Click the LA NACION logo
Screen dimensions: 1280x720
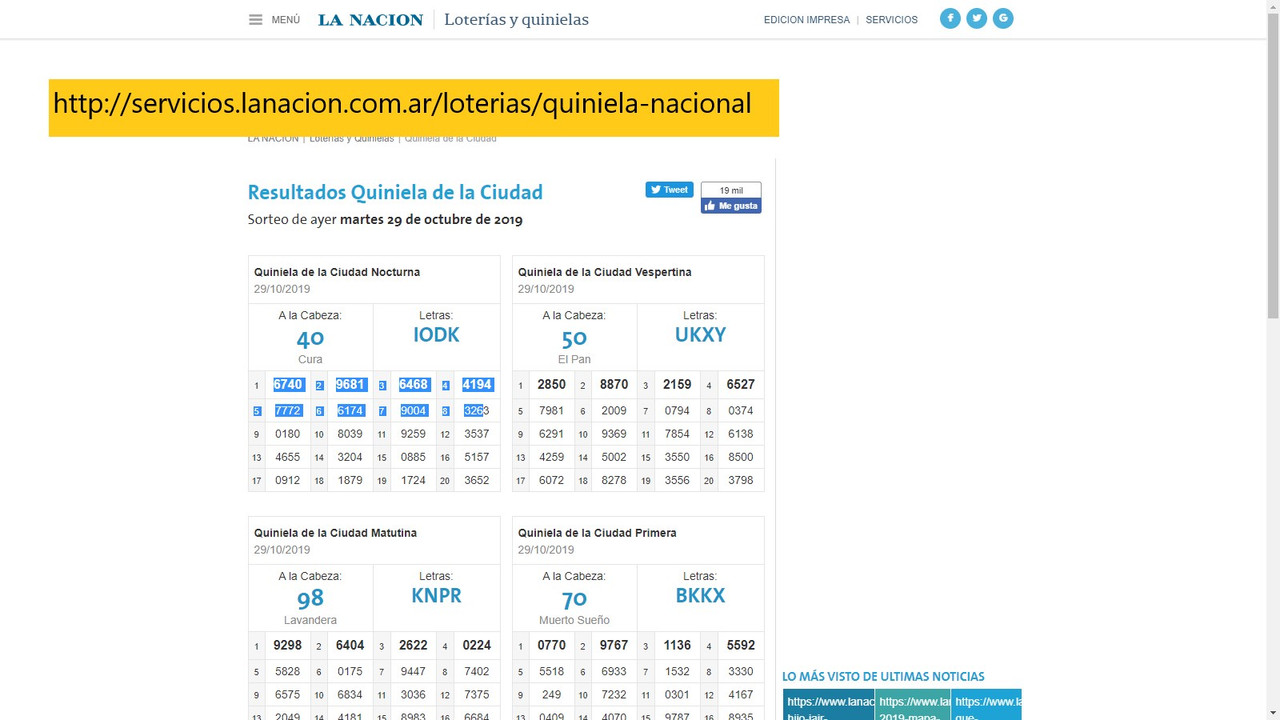point(370,20)
